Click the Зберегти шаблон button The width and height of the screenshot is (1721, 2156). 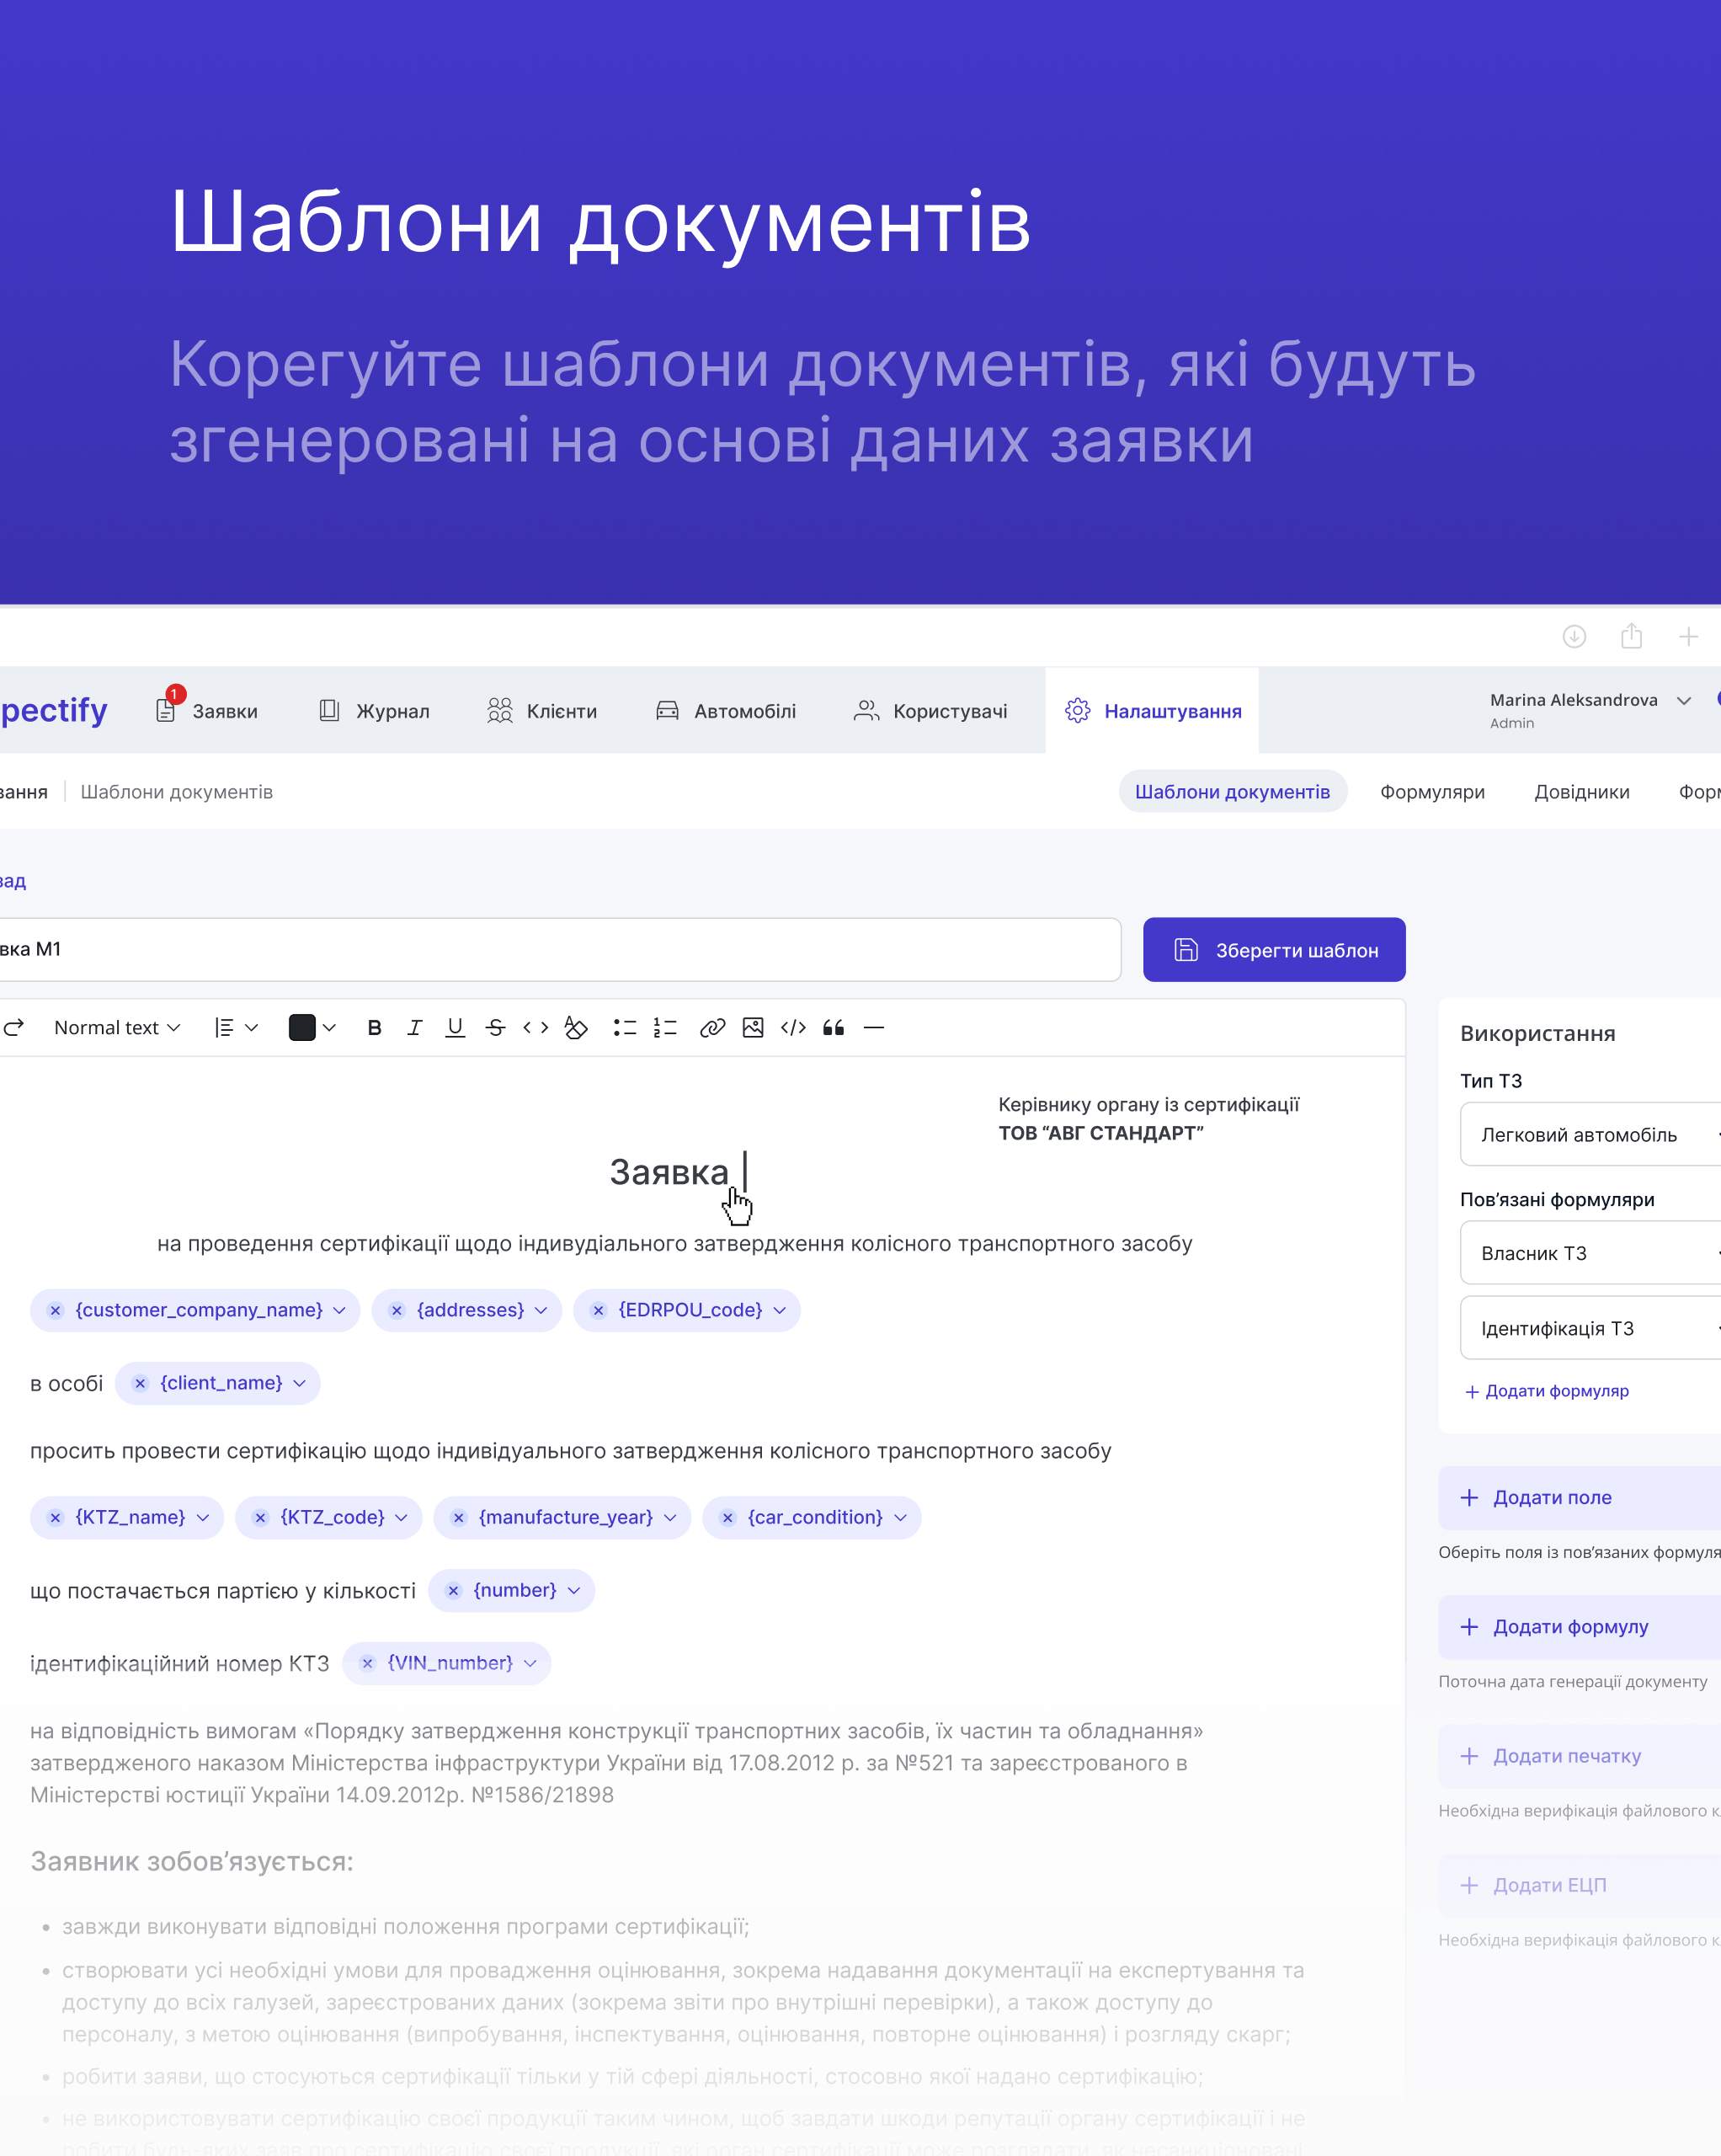pyautogui.click(x=1274, y=950)
